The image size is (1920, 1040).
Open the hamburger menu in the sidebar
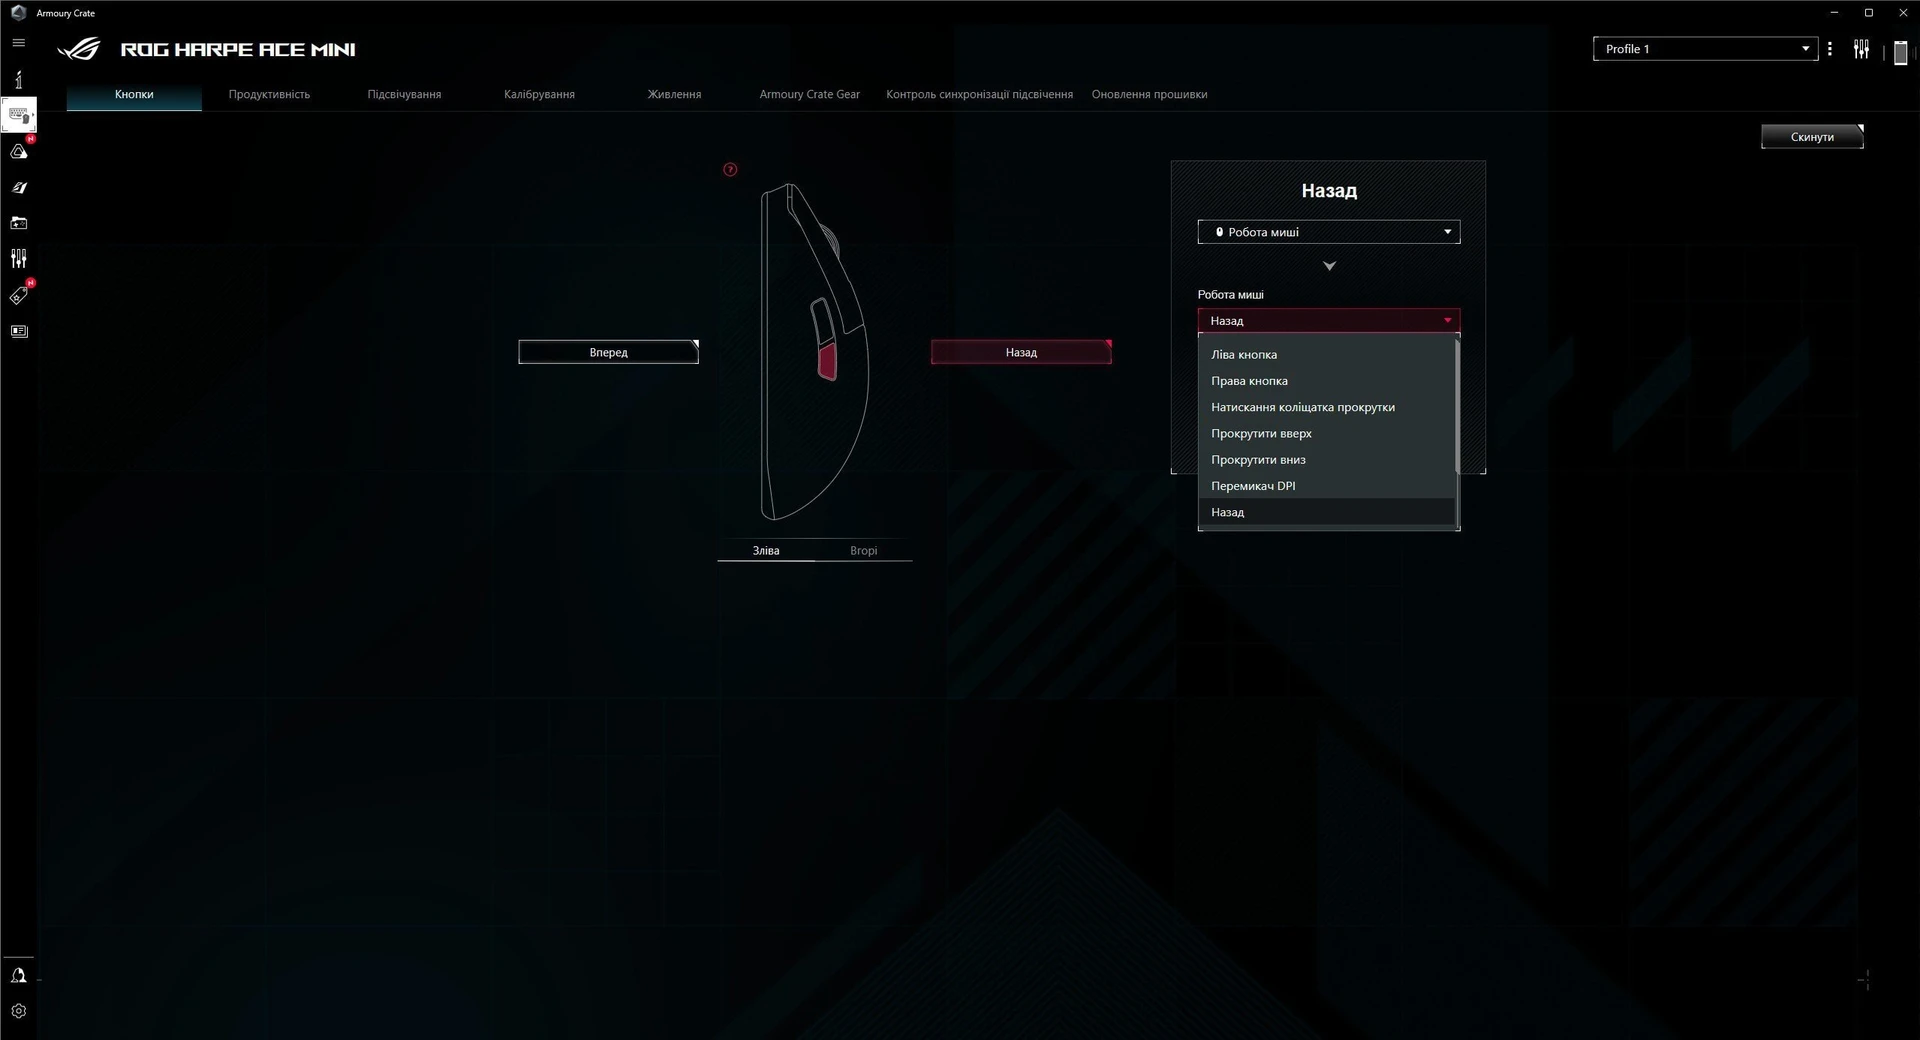[x=18, y=43]
